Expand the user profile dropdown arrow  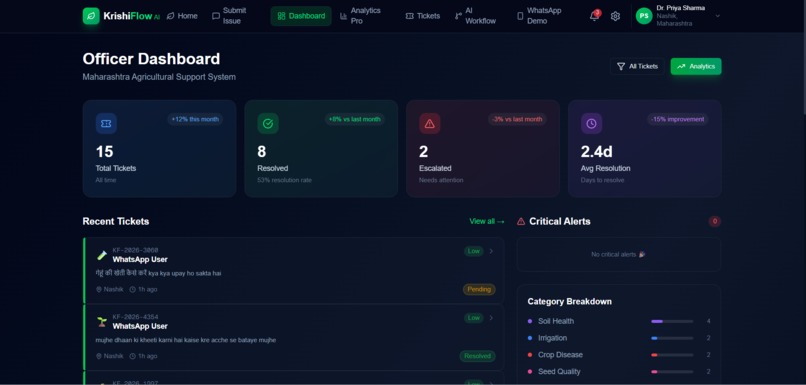point(718,16)
